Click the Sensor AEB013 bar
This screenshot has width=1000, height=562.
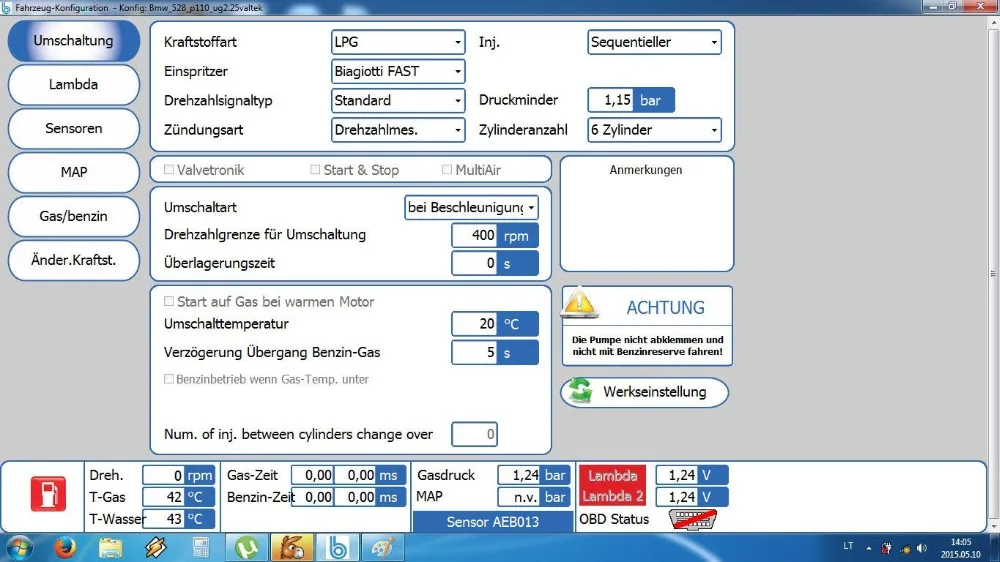coord(493,522)
